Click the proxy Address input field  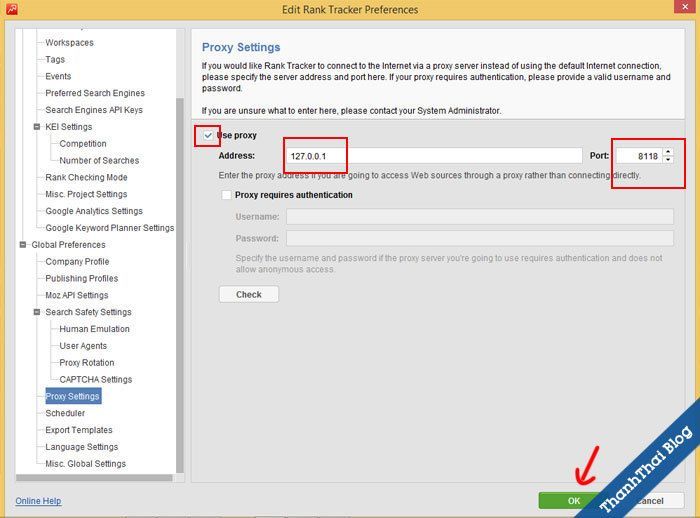pyautogui.click(x=433, y=156)
